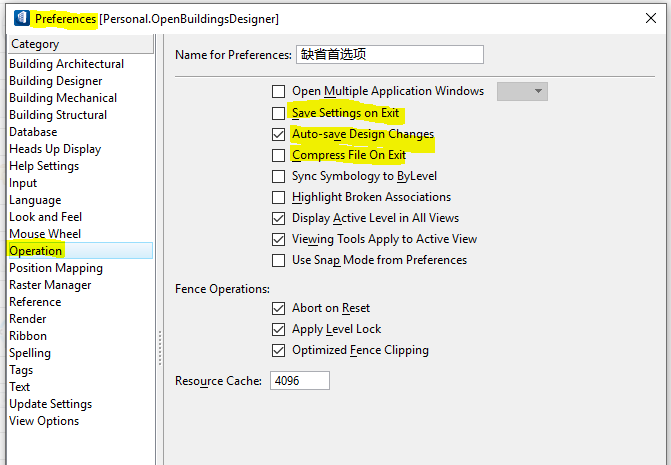Disable Display Active Level in All Views
Viewport: 671px width, 465px height.
[279, 218]
